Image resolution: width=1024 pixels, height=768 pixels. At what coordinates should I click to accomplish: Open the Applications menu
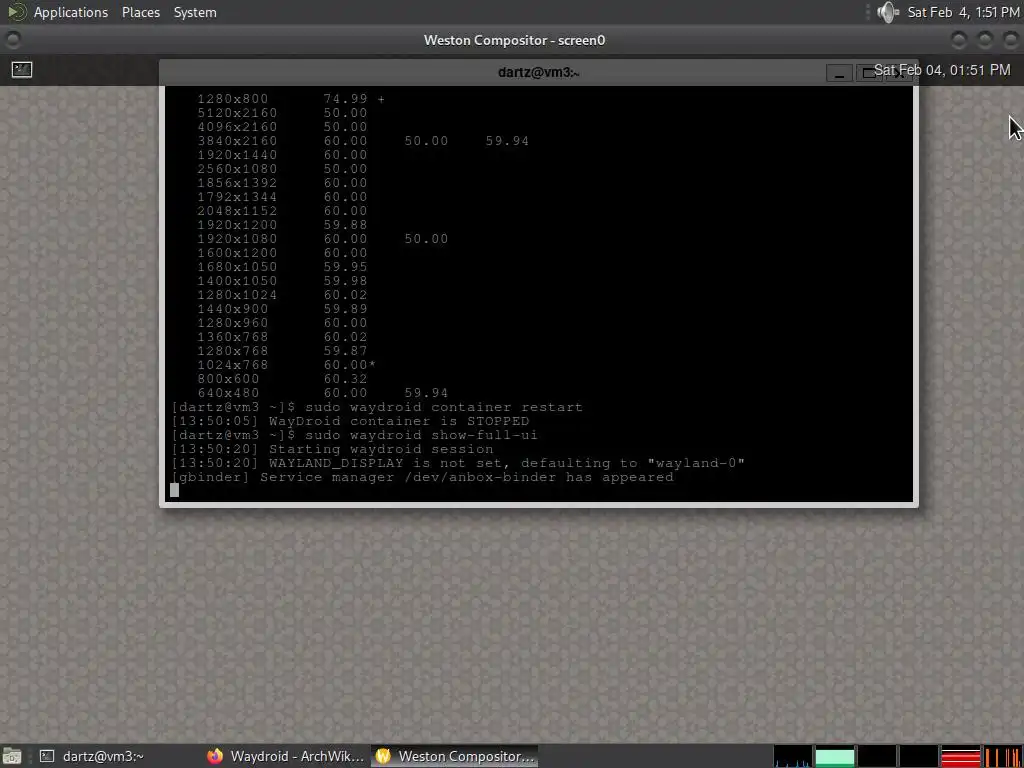pyautogui.click(x=71, y=12)
